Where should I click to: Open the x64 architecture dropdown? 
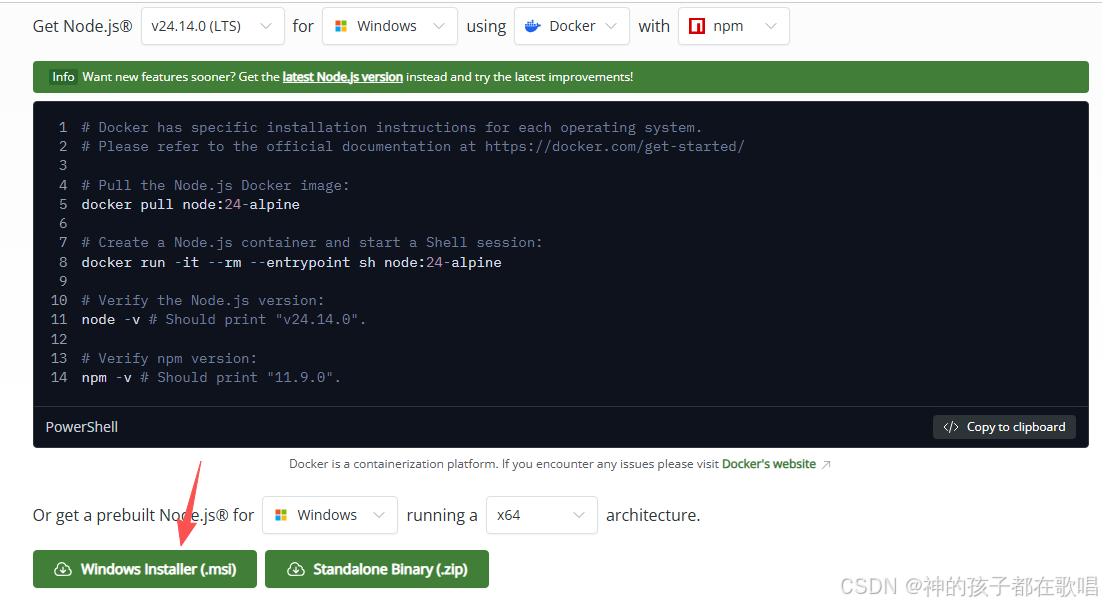541,514
